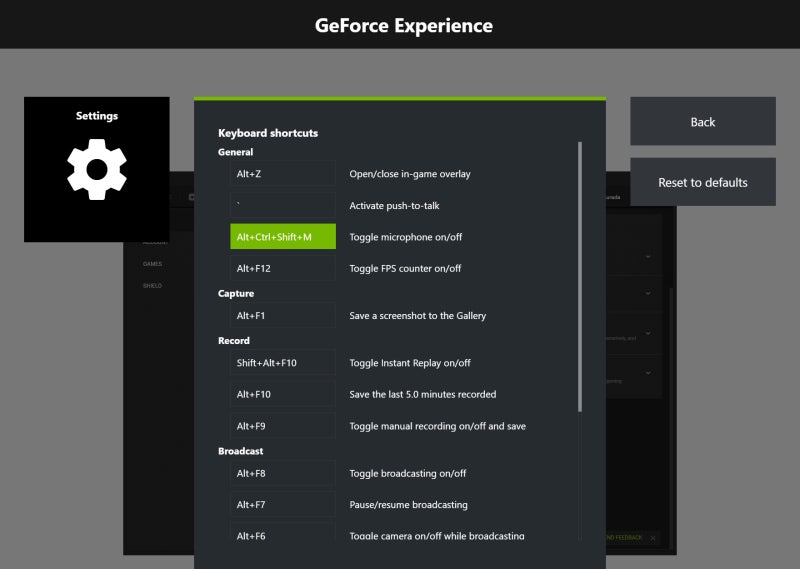Edit the Alt+Z overlay shortcut field
The image size is (800, 569).
(x=283, y=174)
